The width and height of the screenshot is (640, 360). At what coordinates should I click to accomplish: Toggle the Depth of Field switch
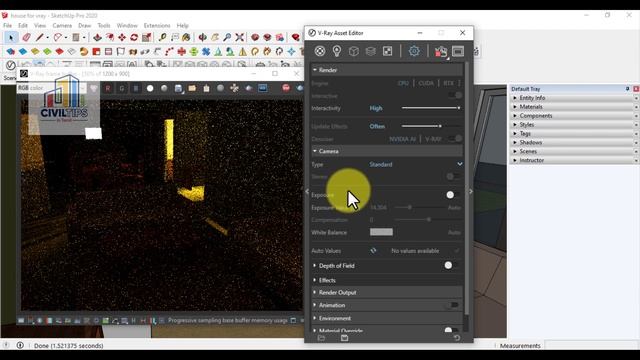(x=452, y=265)
